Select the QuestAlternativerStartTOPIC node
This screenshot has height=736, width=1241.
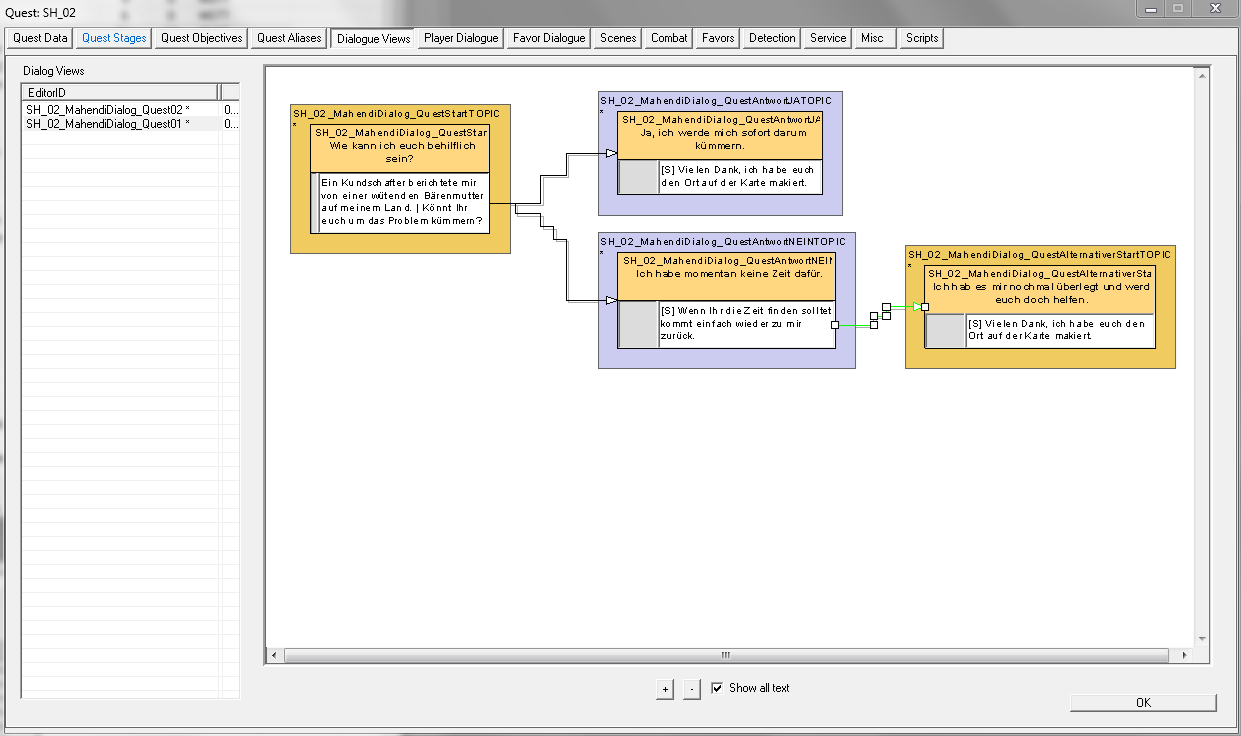tap(1040, 256)
